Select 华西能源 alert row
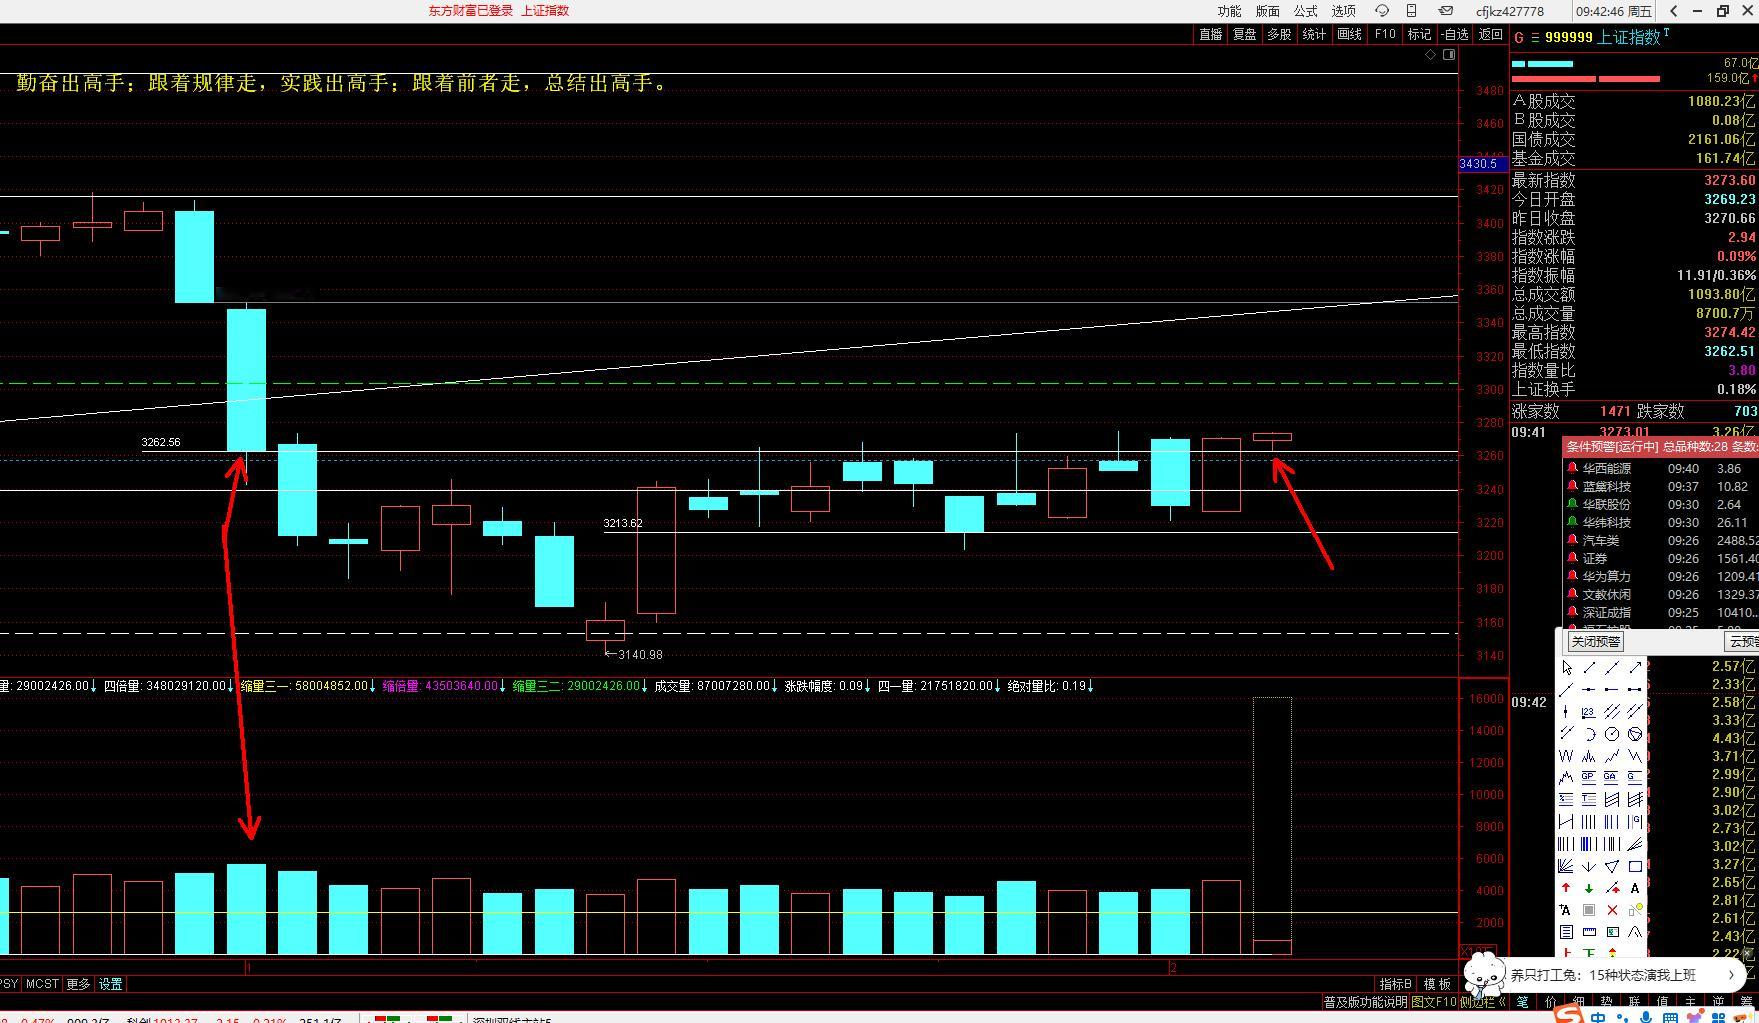 (1660, 468)
